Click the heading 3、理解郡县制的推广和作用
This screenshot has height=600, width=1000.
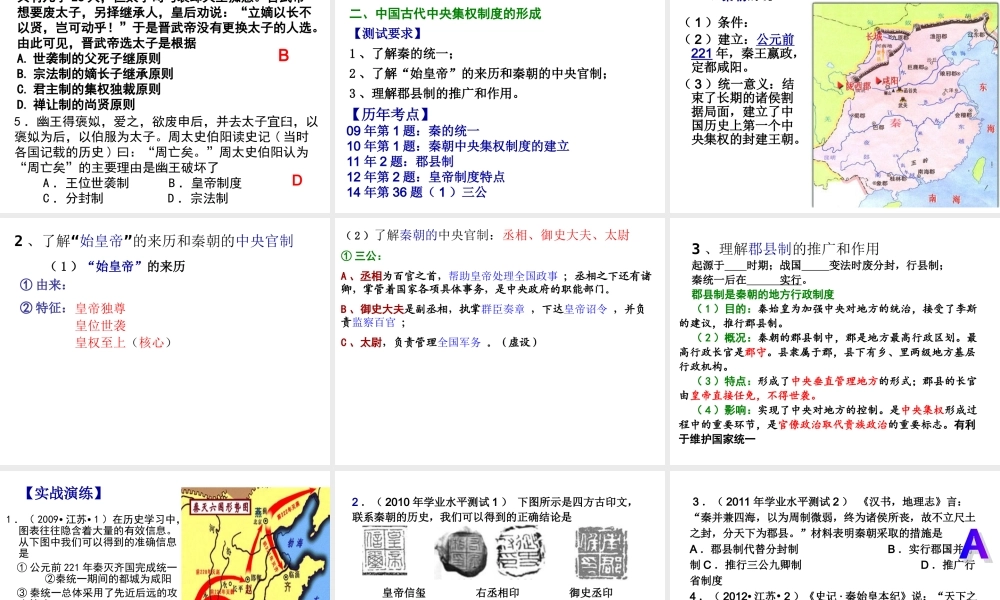coord(785,249)
